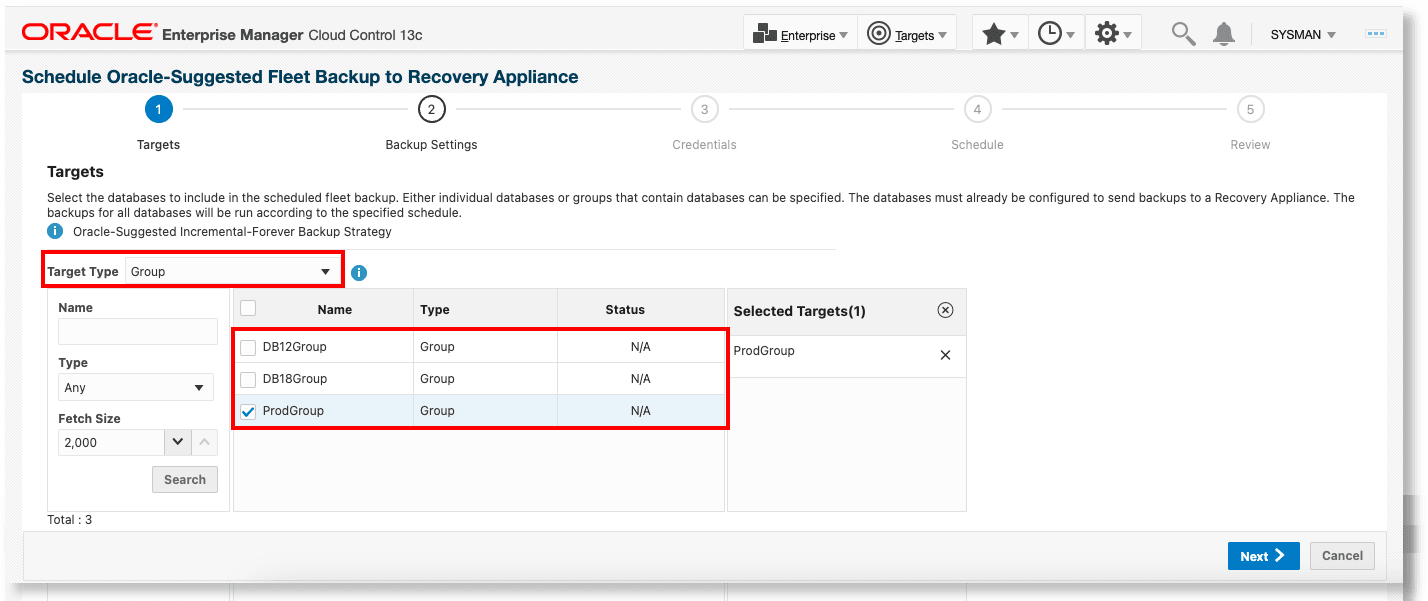
Task: Click inside the Name input field
Action: [137, 331]
